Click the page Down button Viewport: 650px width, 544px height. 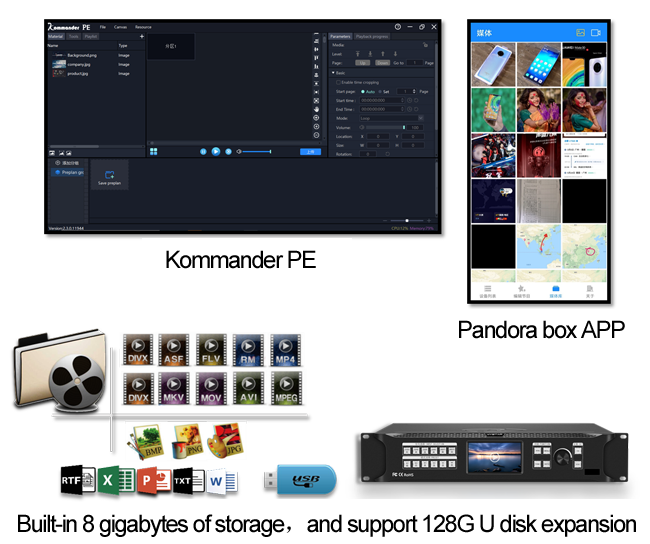(x=382, y=62)
